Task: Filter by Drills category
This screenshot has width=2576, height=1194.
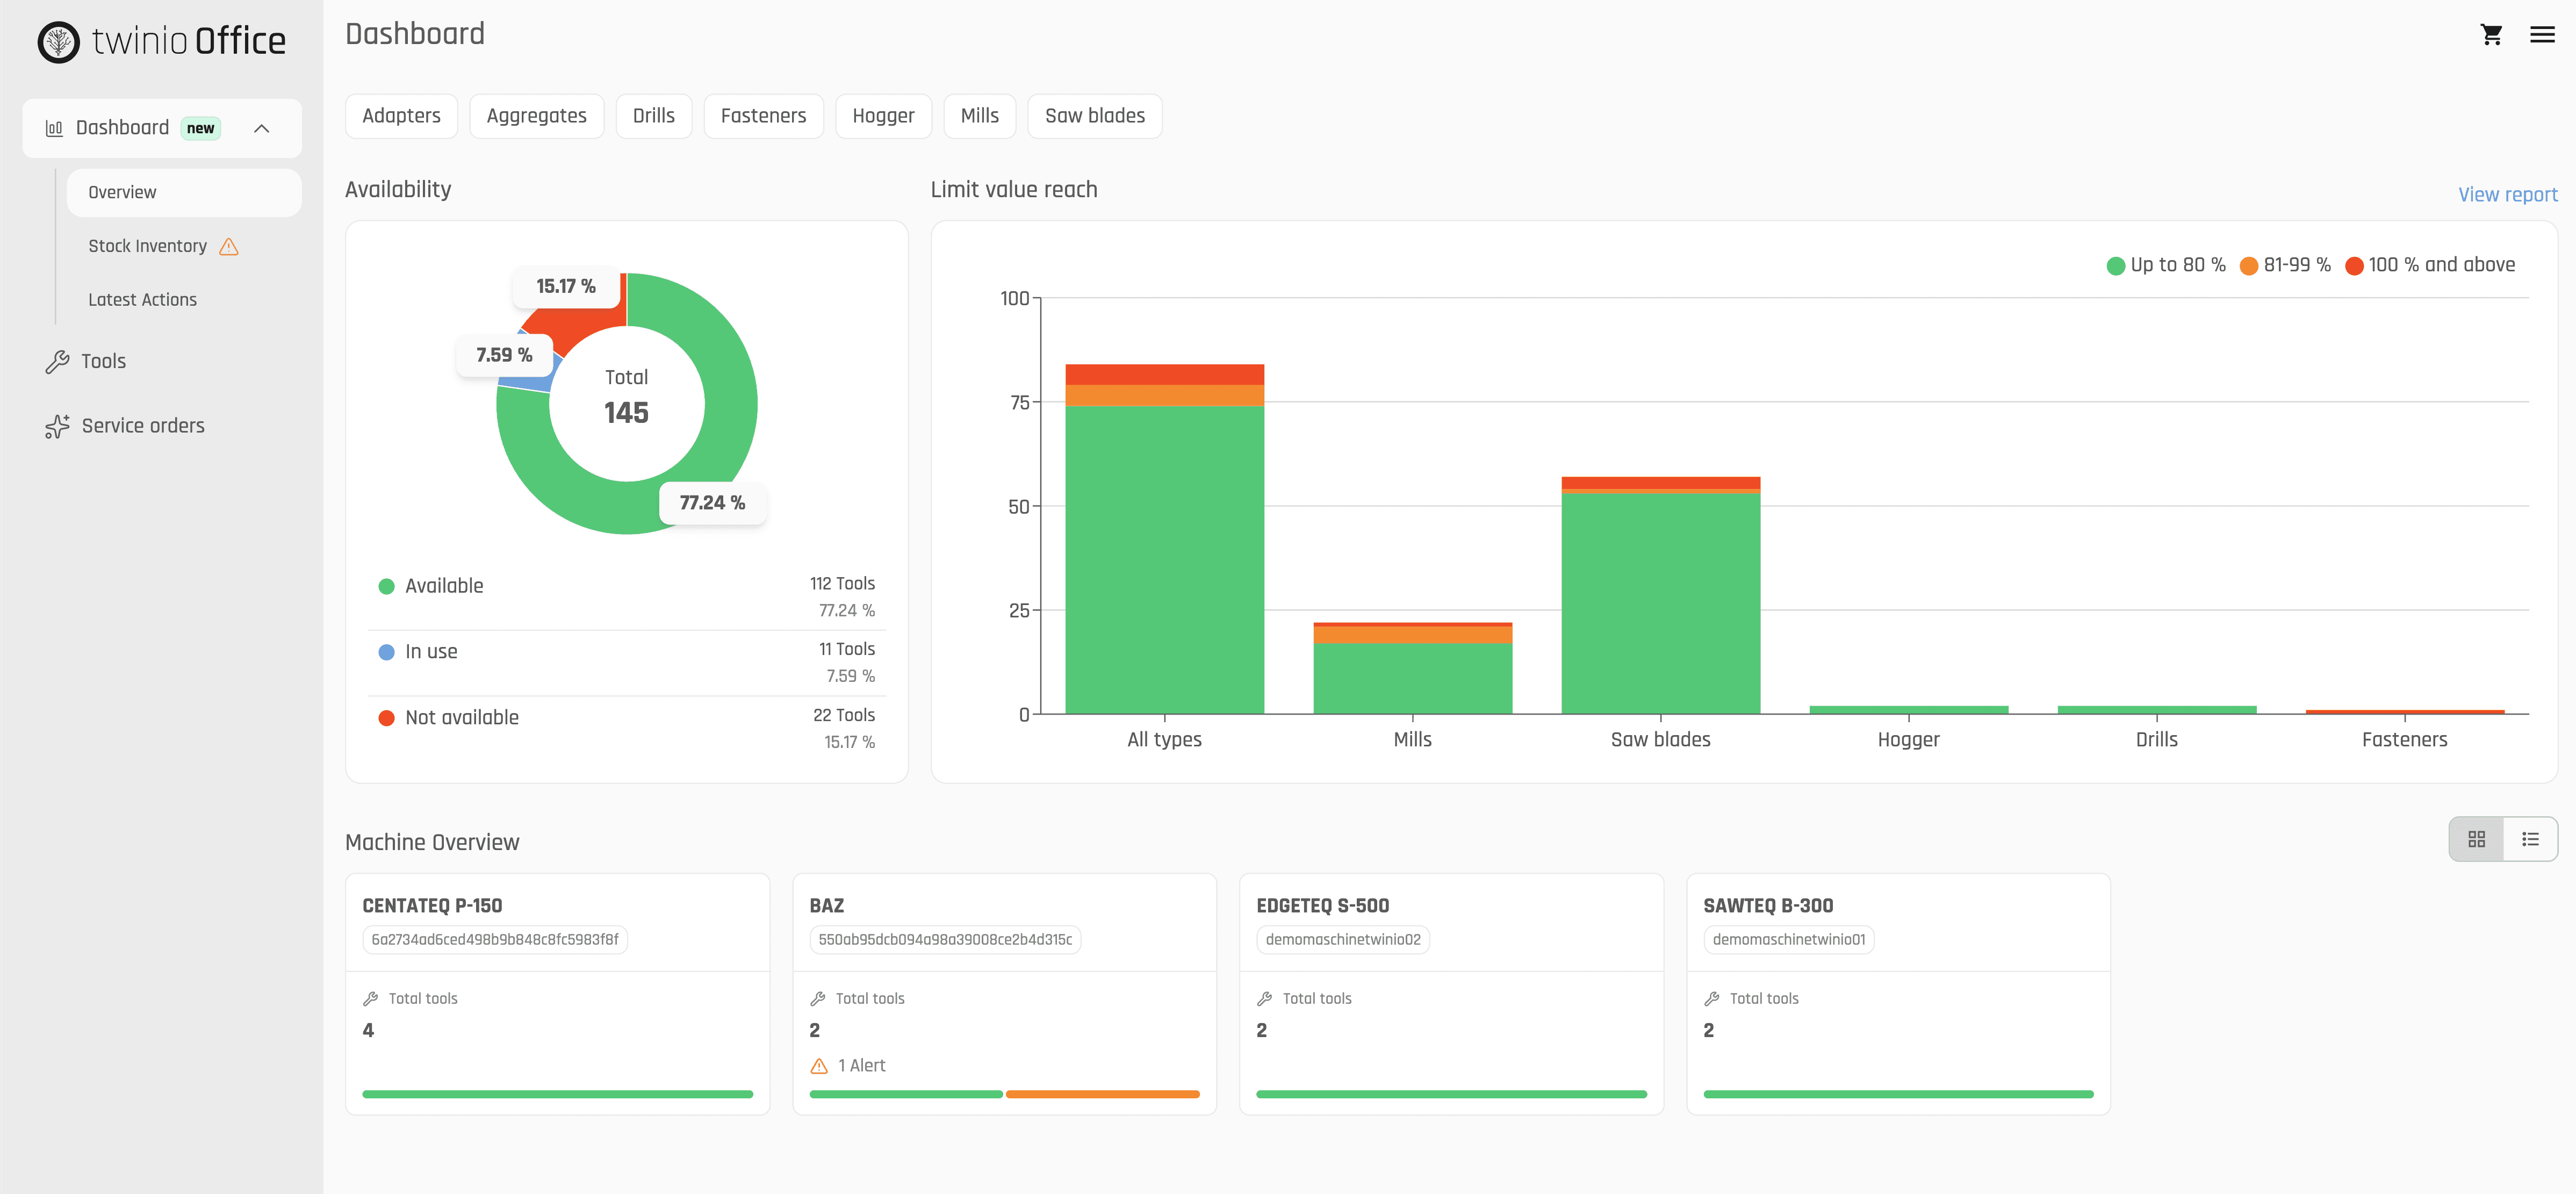Action: click(653, 116)
